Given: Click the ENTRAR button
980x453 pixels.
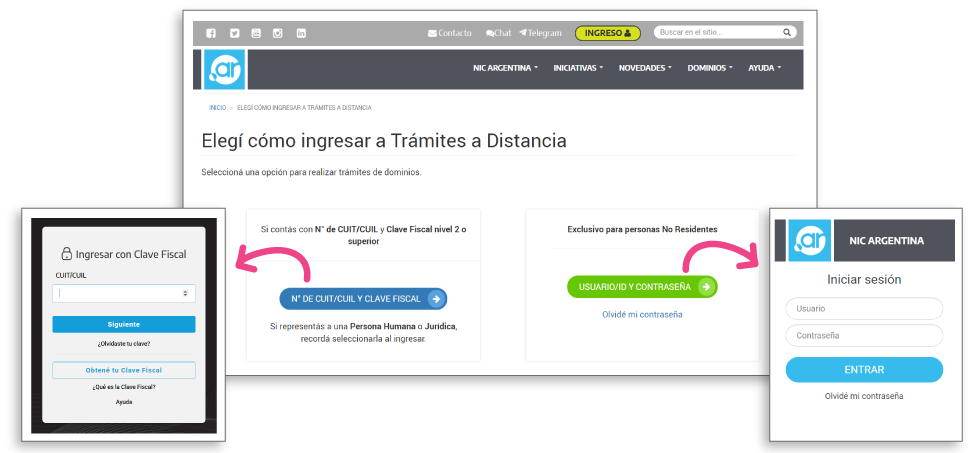Looking at the screenshot, I should tap(864, 370).
